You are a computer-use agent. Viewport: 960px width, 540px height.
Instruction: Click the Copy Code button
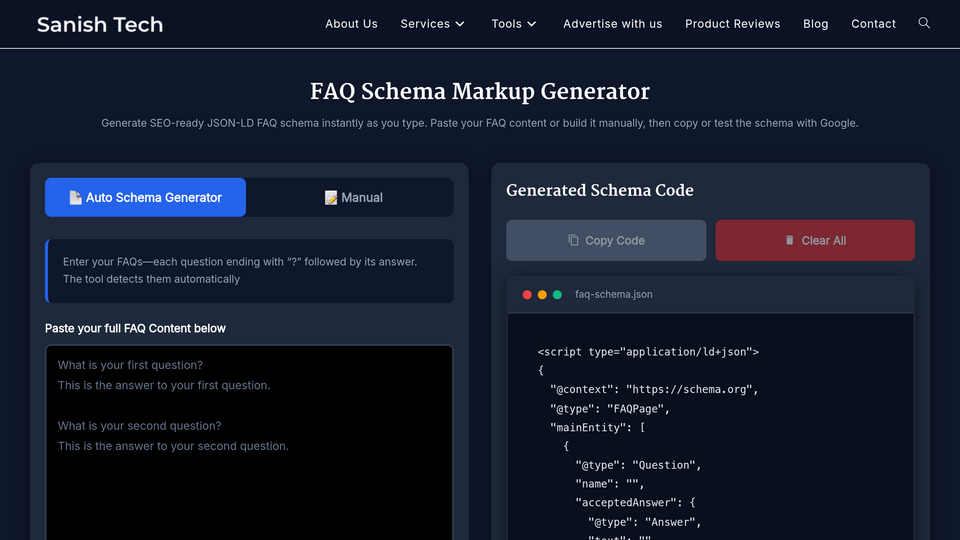(x=606, y=241)
